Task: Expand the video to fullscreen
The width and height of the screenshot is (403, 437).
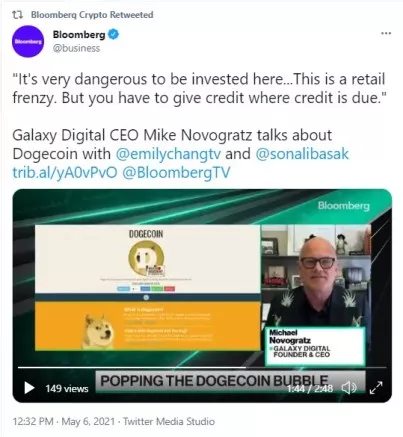Action: click(x=376, y=388)
